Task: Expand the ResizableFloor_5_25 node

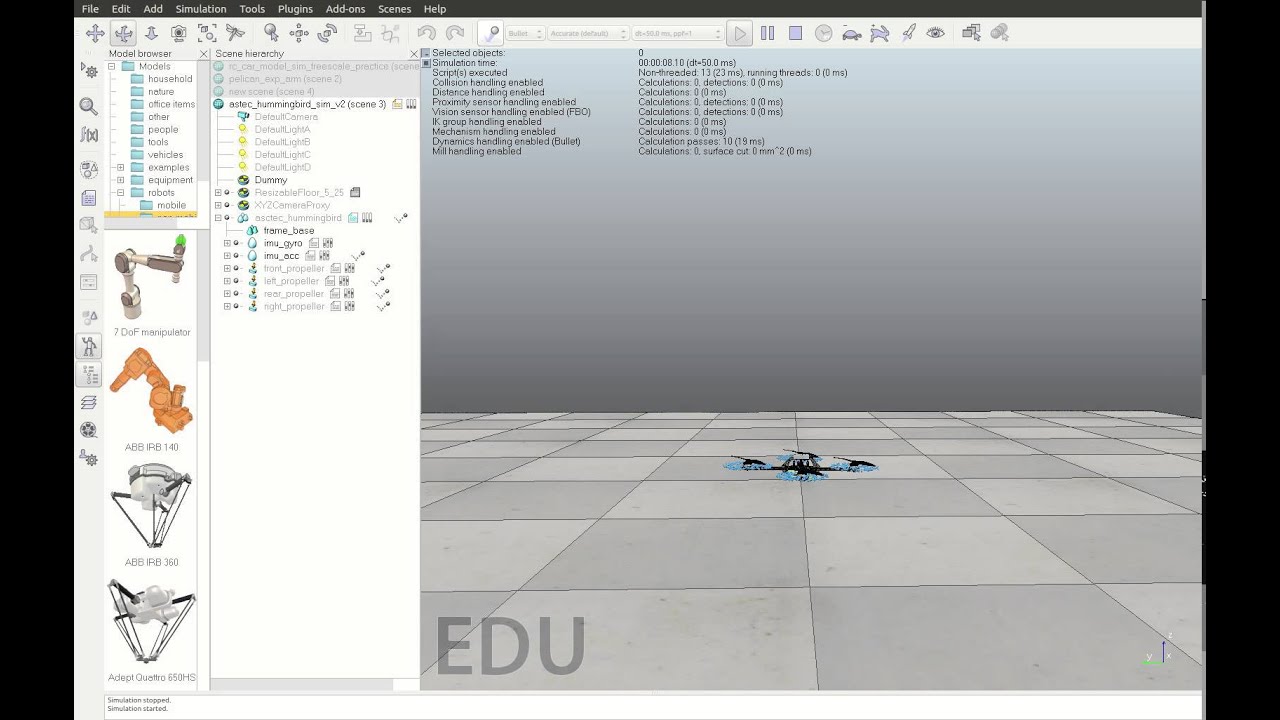Action: (218, 192)
